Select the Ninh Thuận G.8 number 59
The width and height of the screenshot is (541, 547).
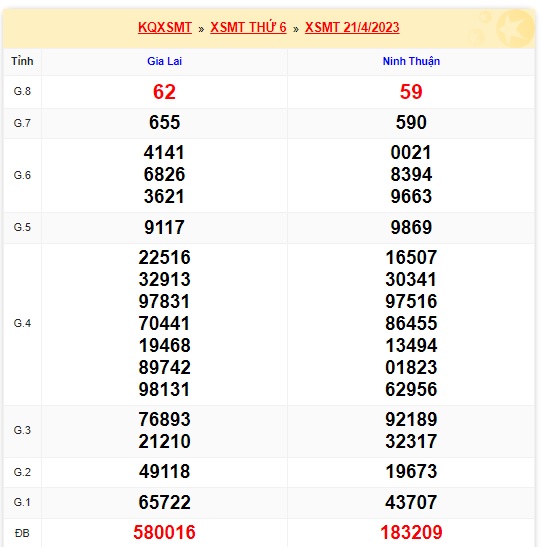[411, 92]
